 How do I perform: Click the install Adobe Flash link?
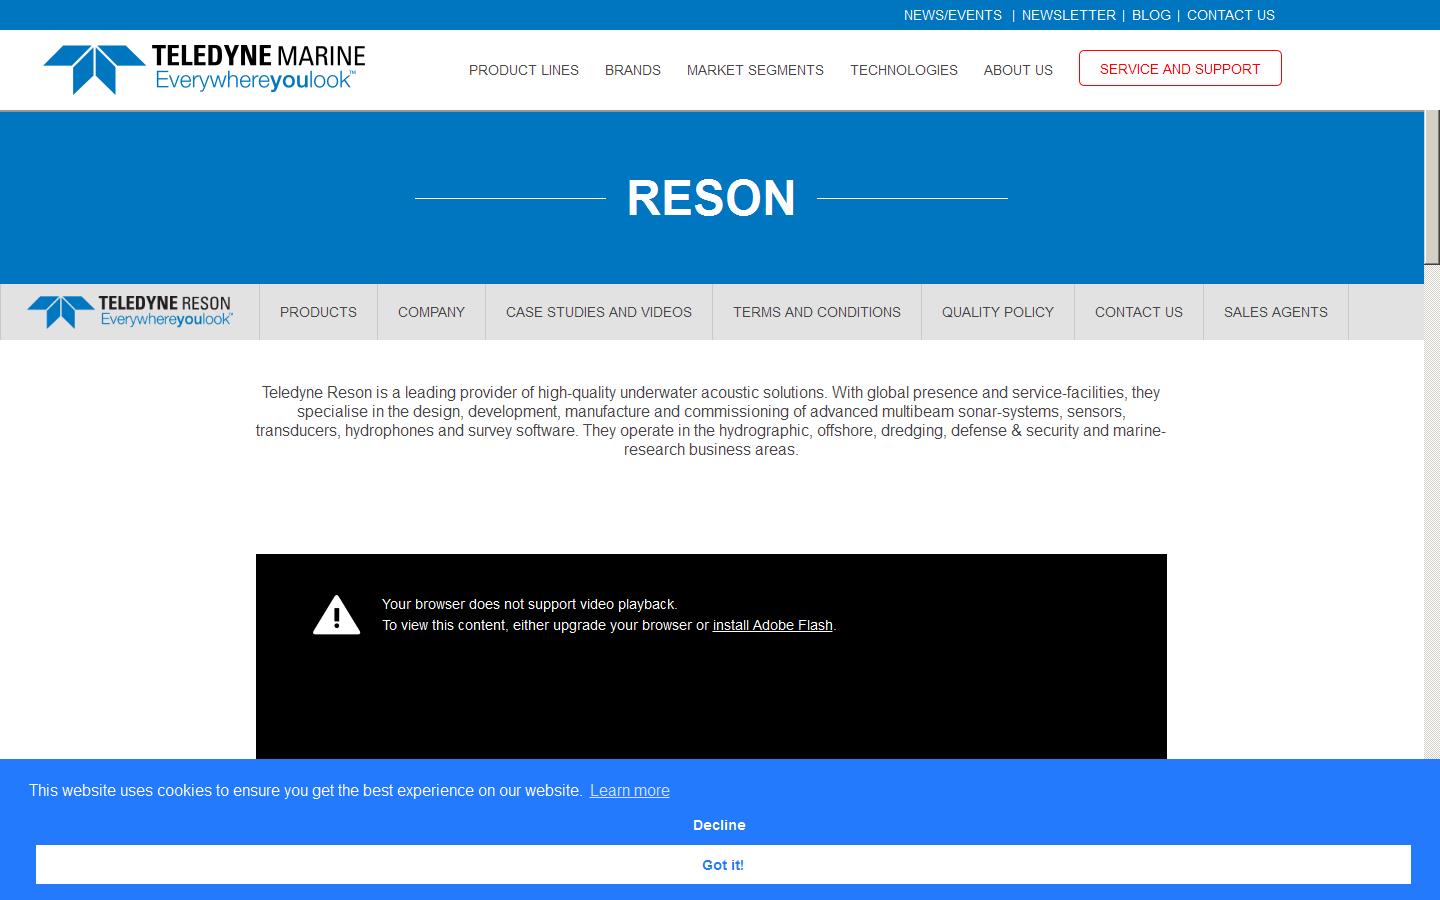[772, 625]
